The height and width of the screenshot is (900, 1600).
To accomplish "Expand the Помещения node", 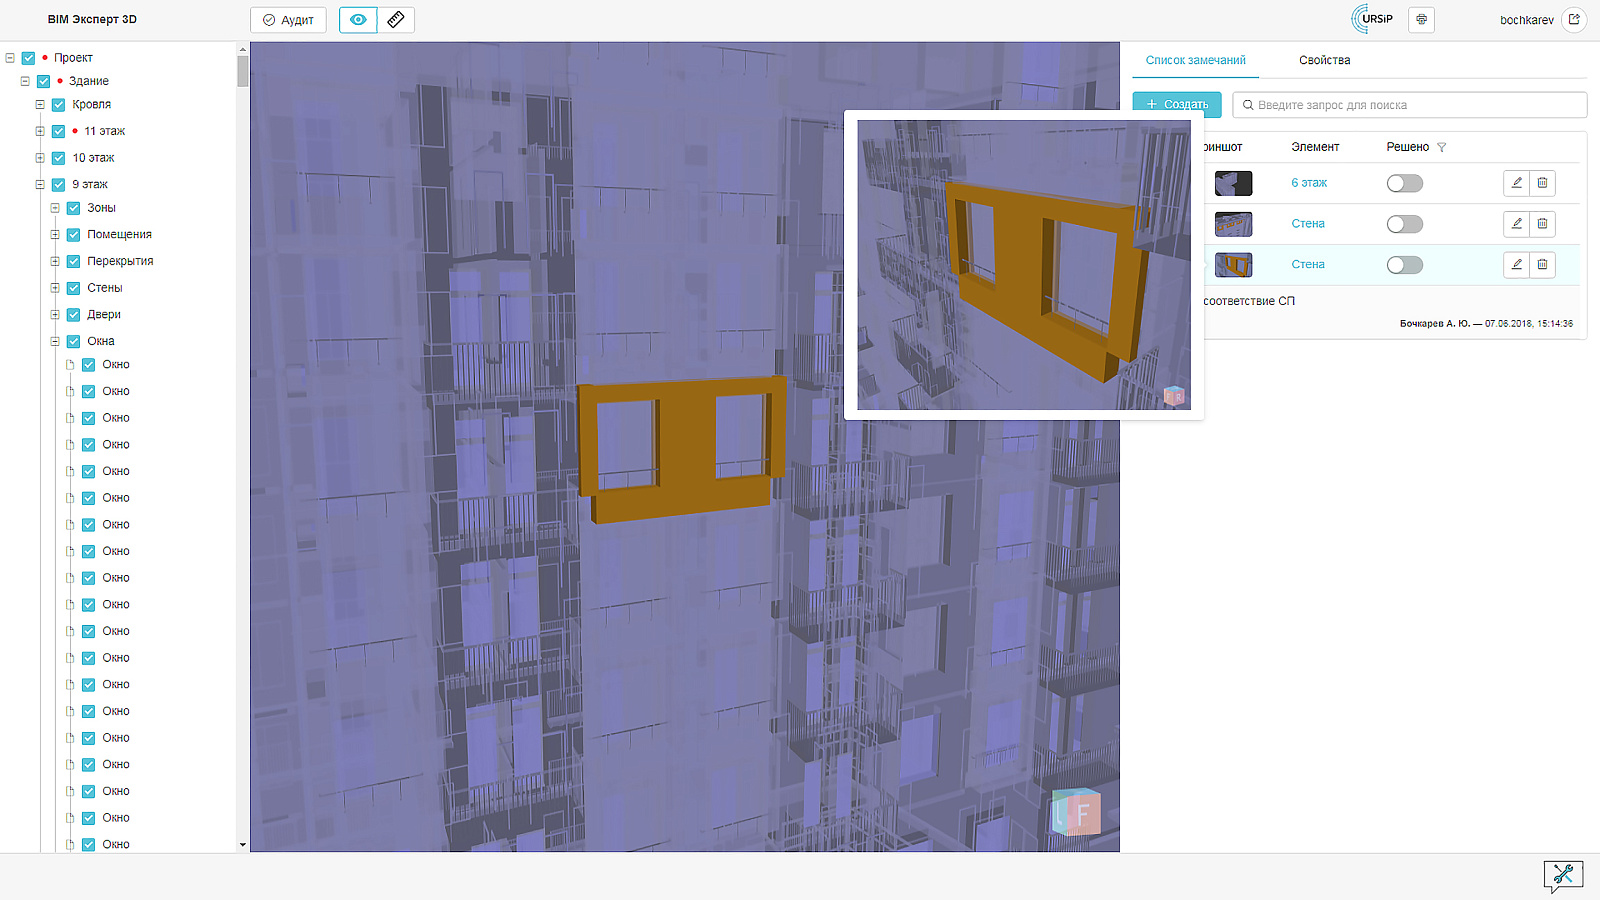I will [x=55, y=234].
